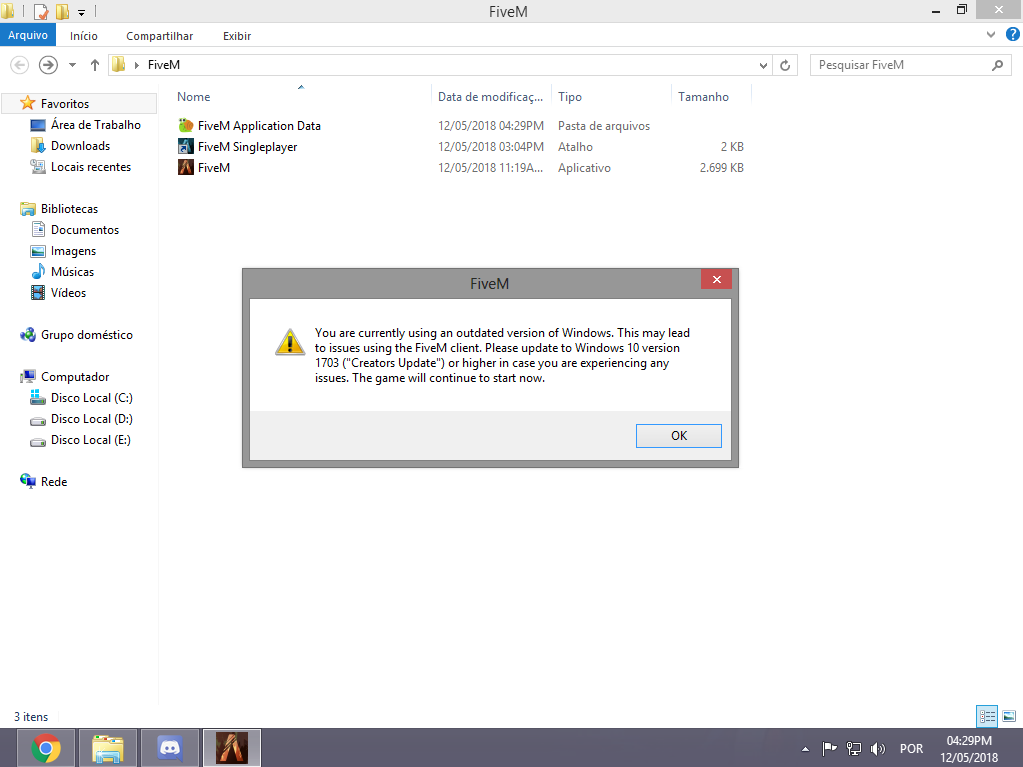This screenshot has height=767, width=1023.
Task: Open the Arquivo file menu
Action: coord(27,35)
